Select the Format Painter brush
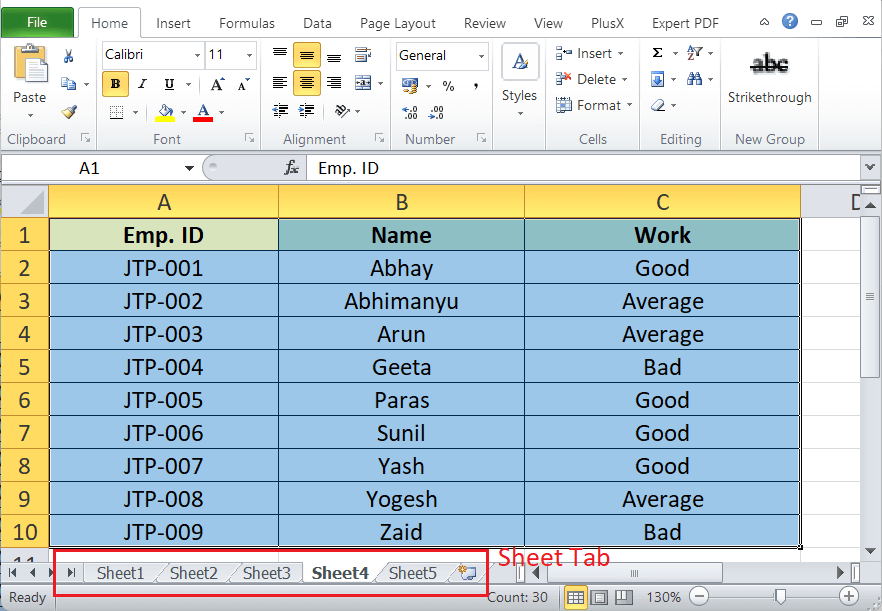Screen dimensions: 882x611 point(69,112)
